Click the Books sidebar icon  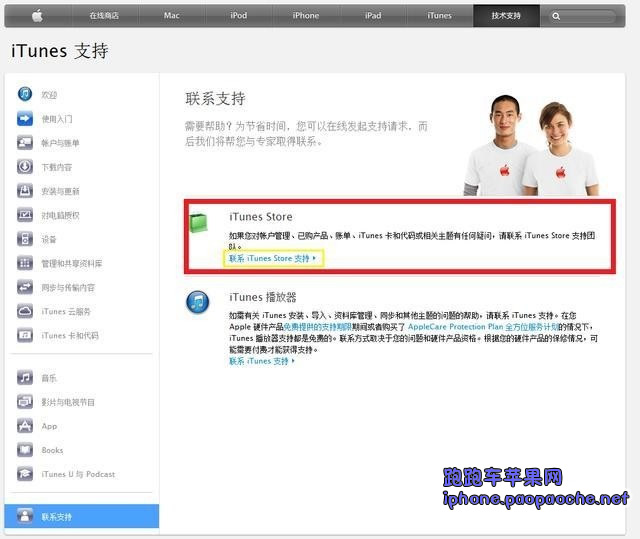25,450
